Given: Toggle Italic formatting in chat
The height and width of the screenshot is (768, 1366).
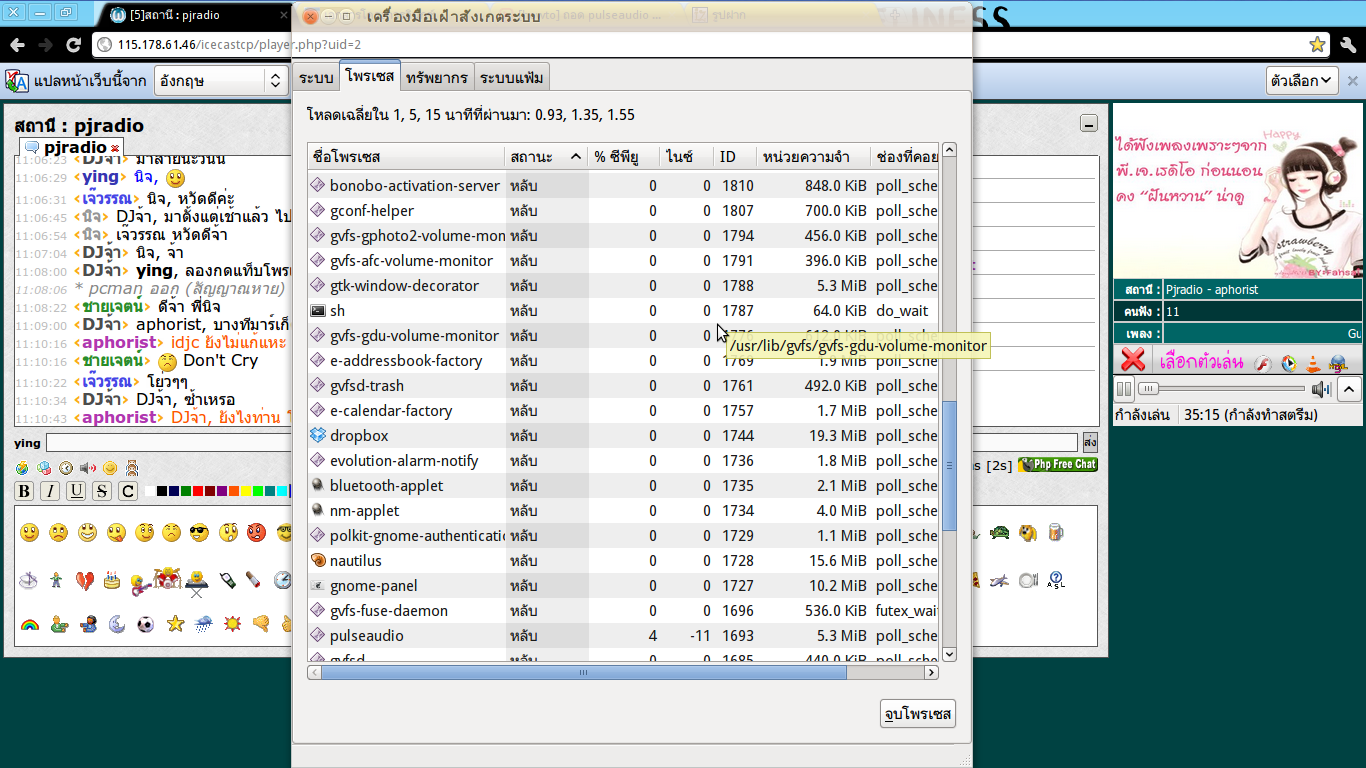Looking at the screenshot, I should 50,491.
